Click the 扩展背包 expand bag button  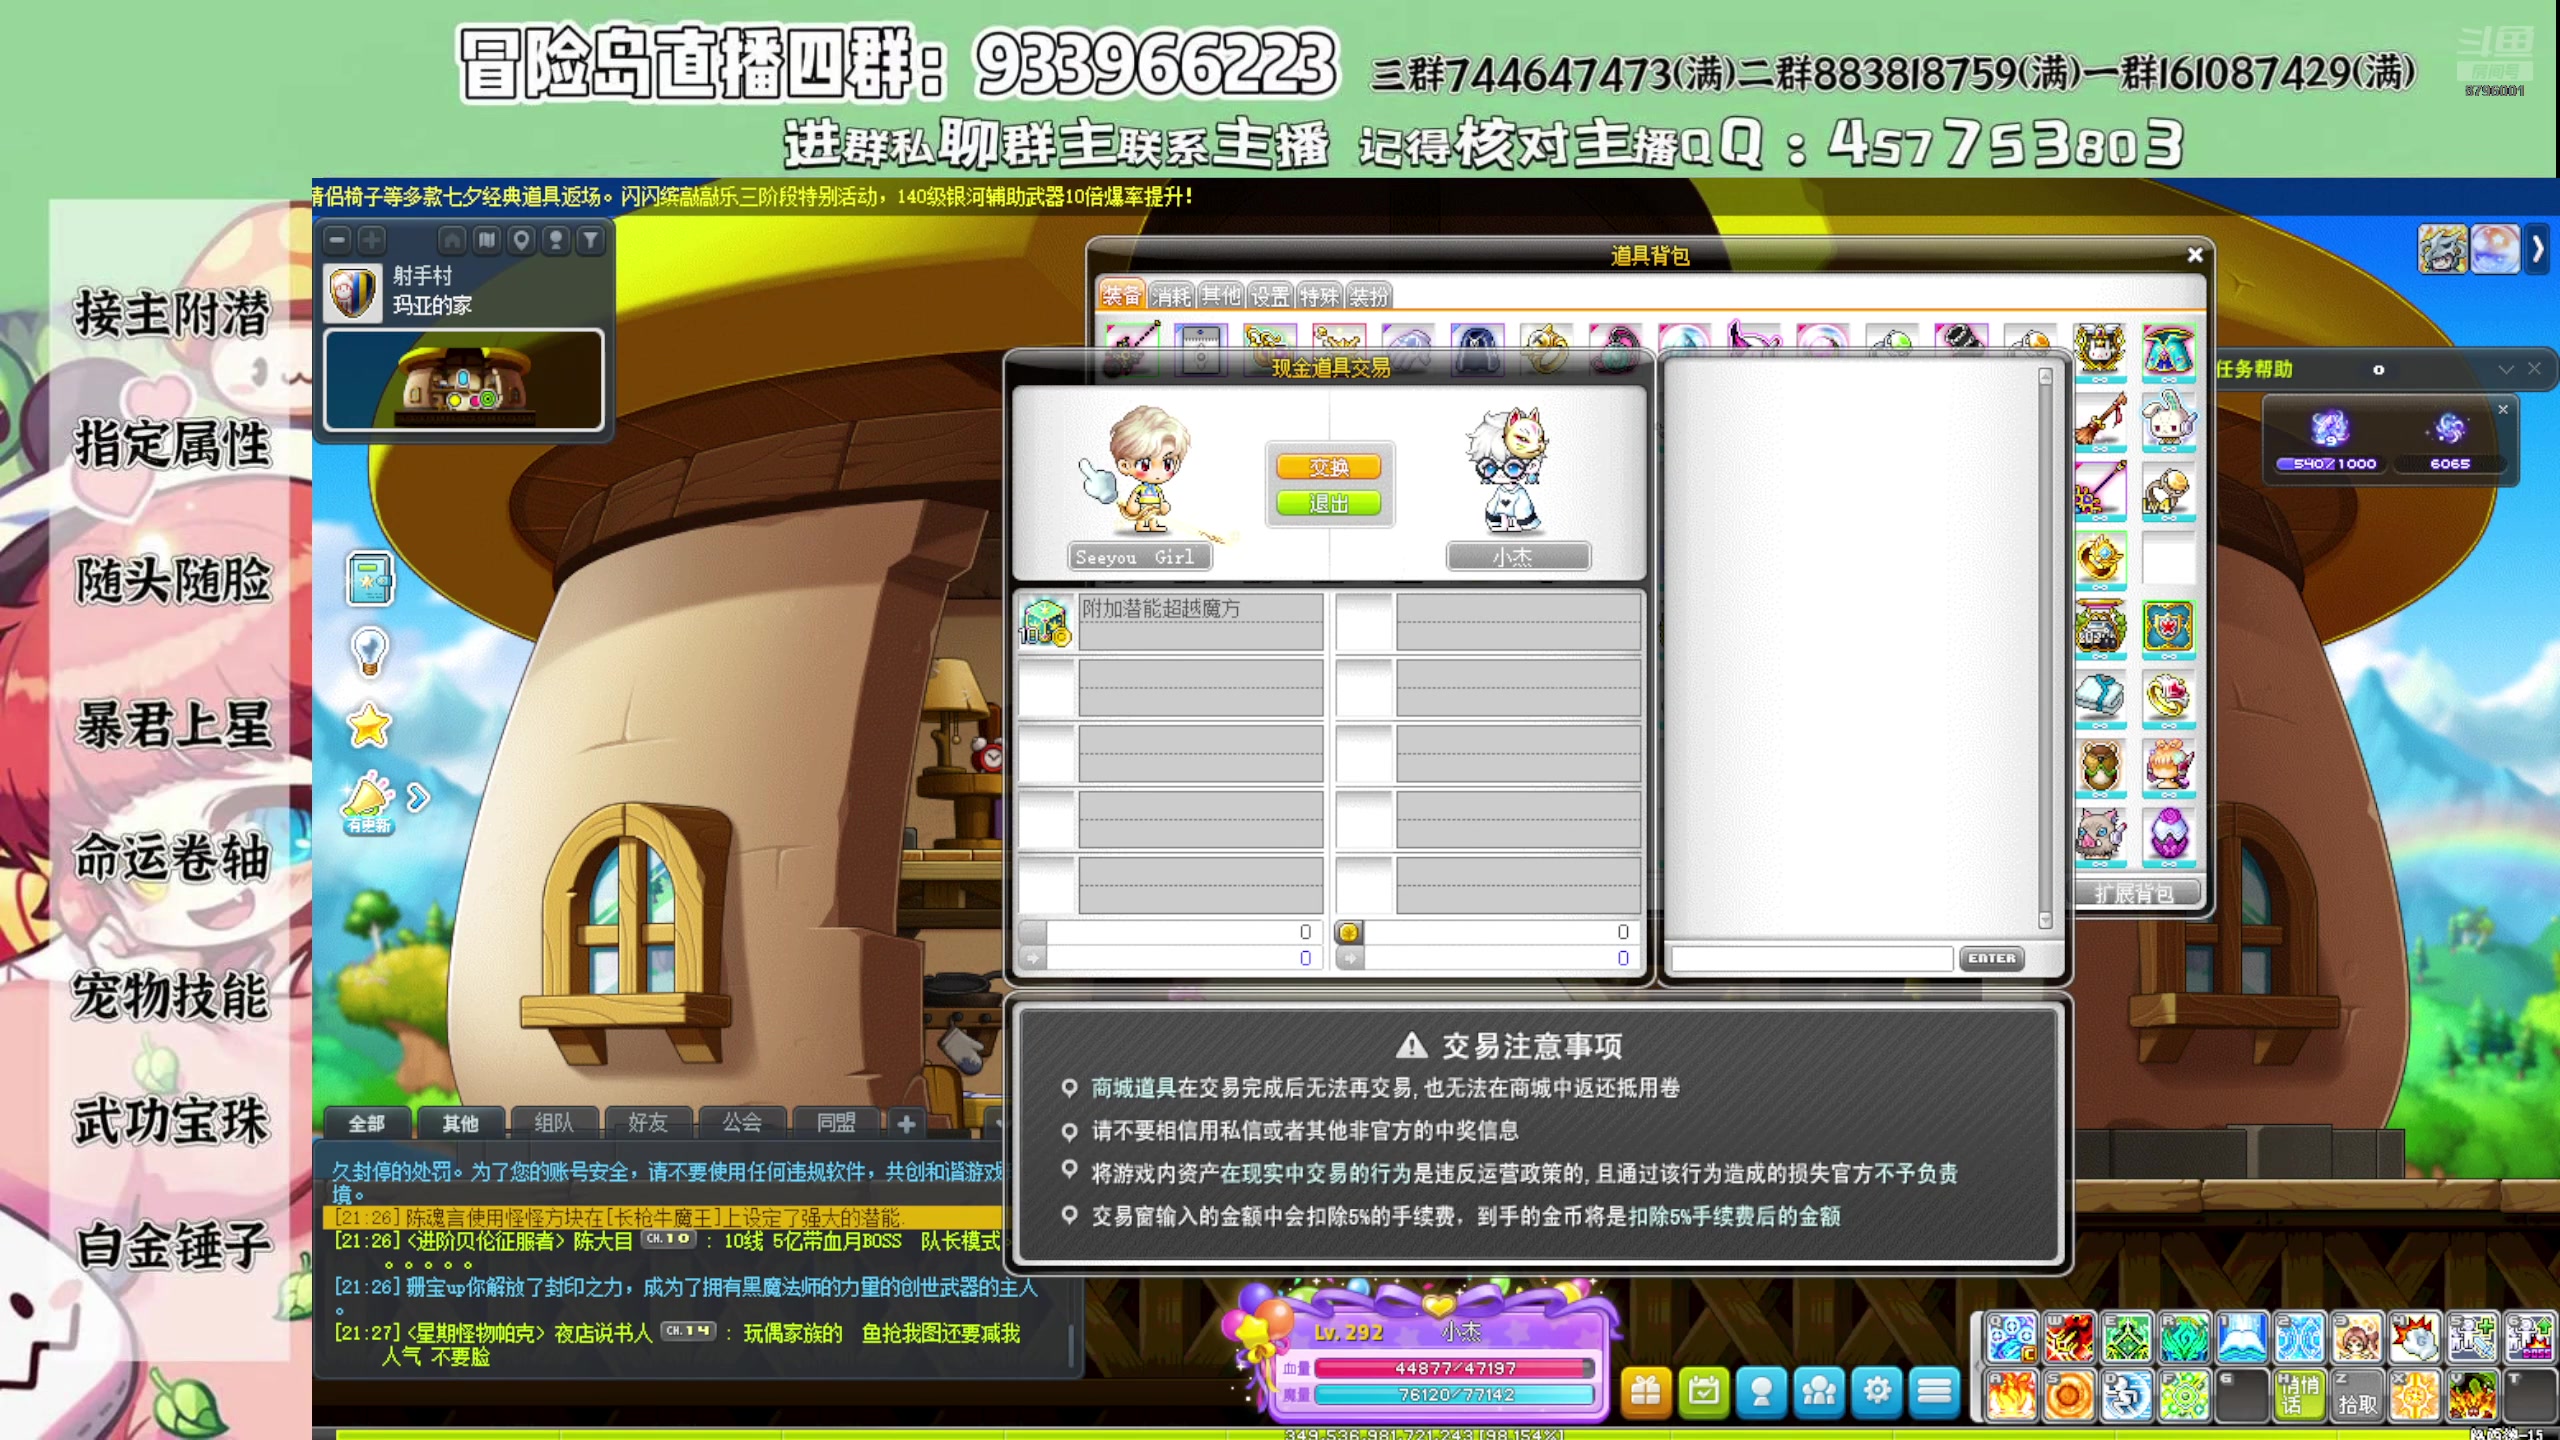coord(2137,893)
